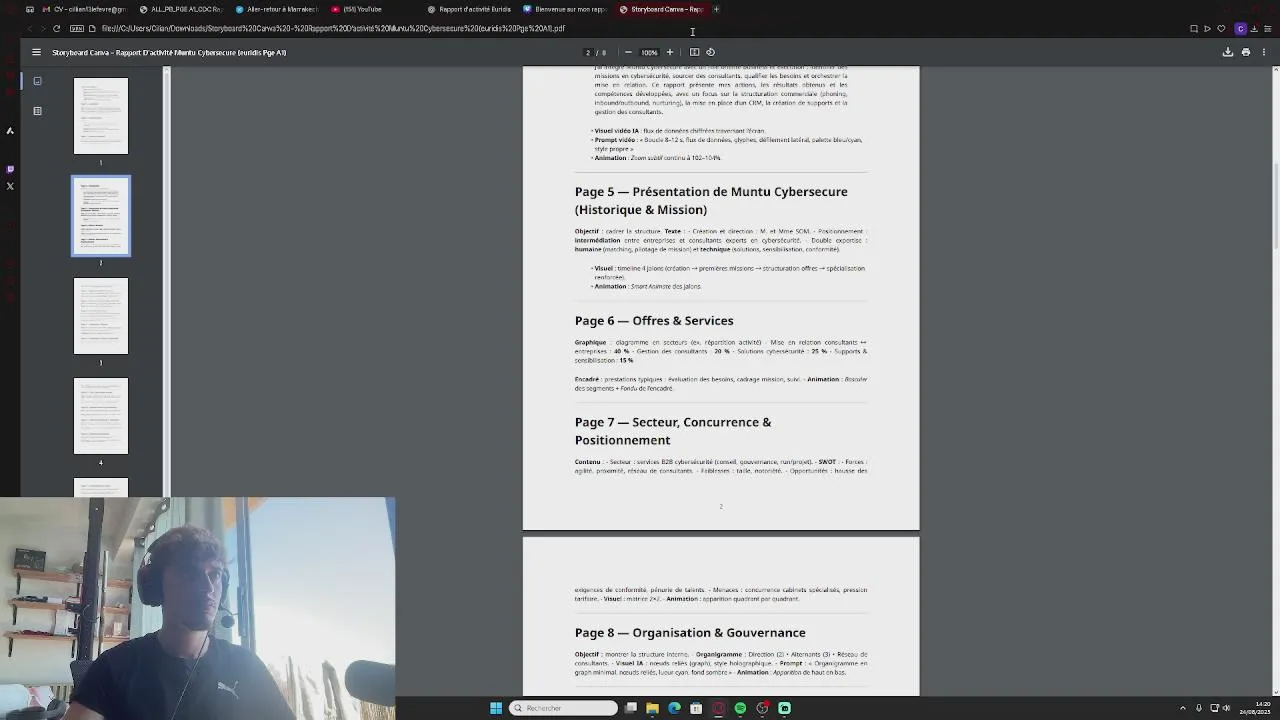This screenshot has height=720, width=1280.
Task: Open Microsoft Store from the taskbar
Action: click(696, 708)
